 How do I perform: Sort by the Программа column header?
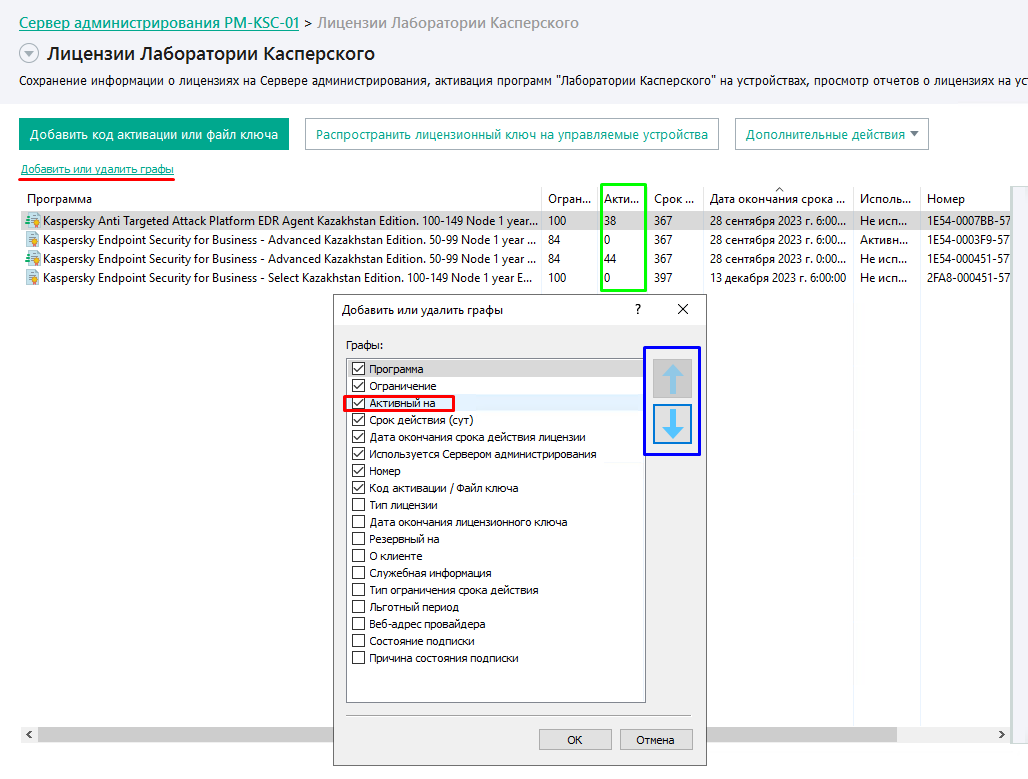click(x=282, y=199)
